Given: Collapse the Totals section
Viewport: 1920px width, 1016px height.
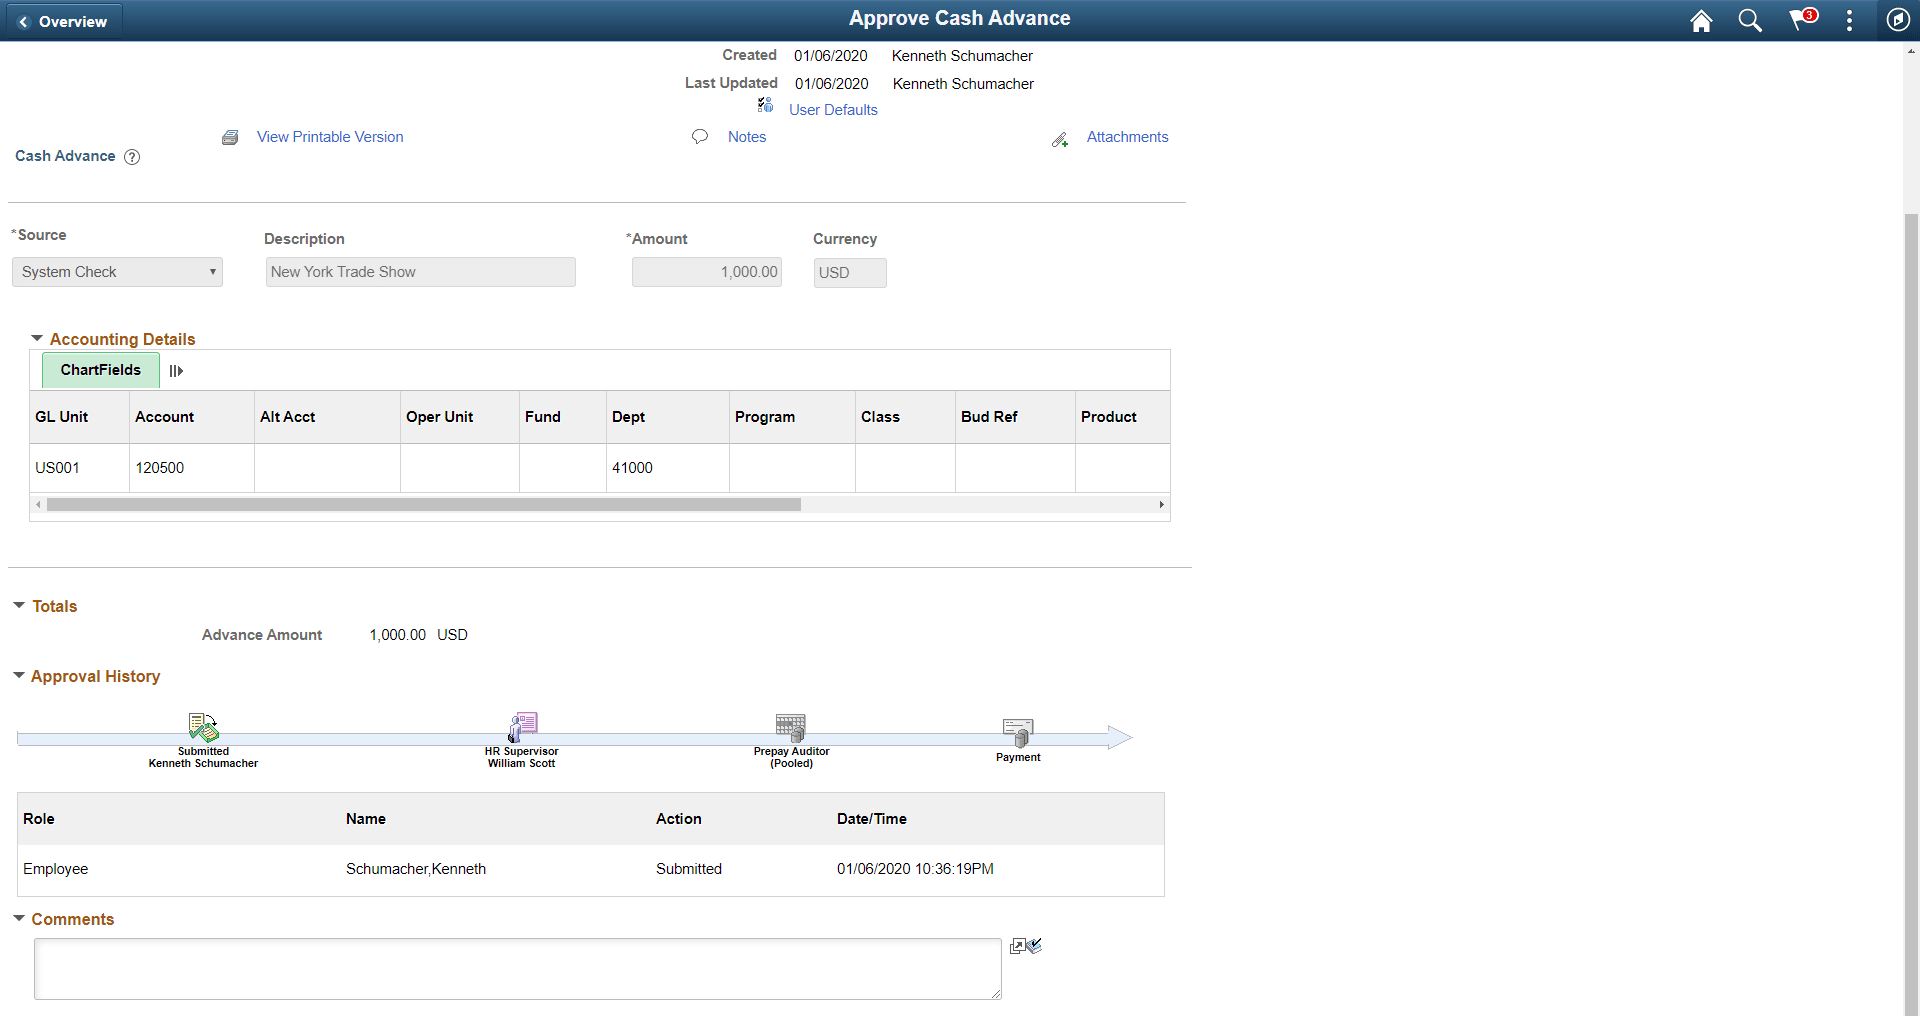Looking at the screenshot, I should [18, 605].
